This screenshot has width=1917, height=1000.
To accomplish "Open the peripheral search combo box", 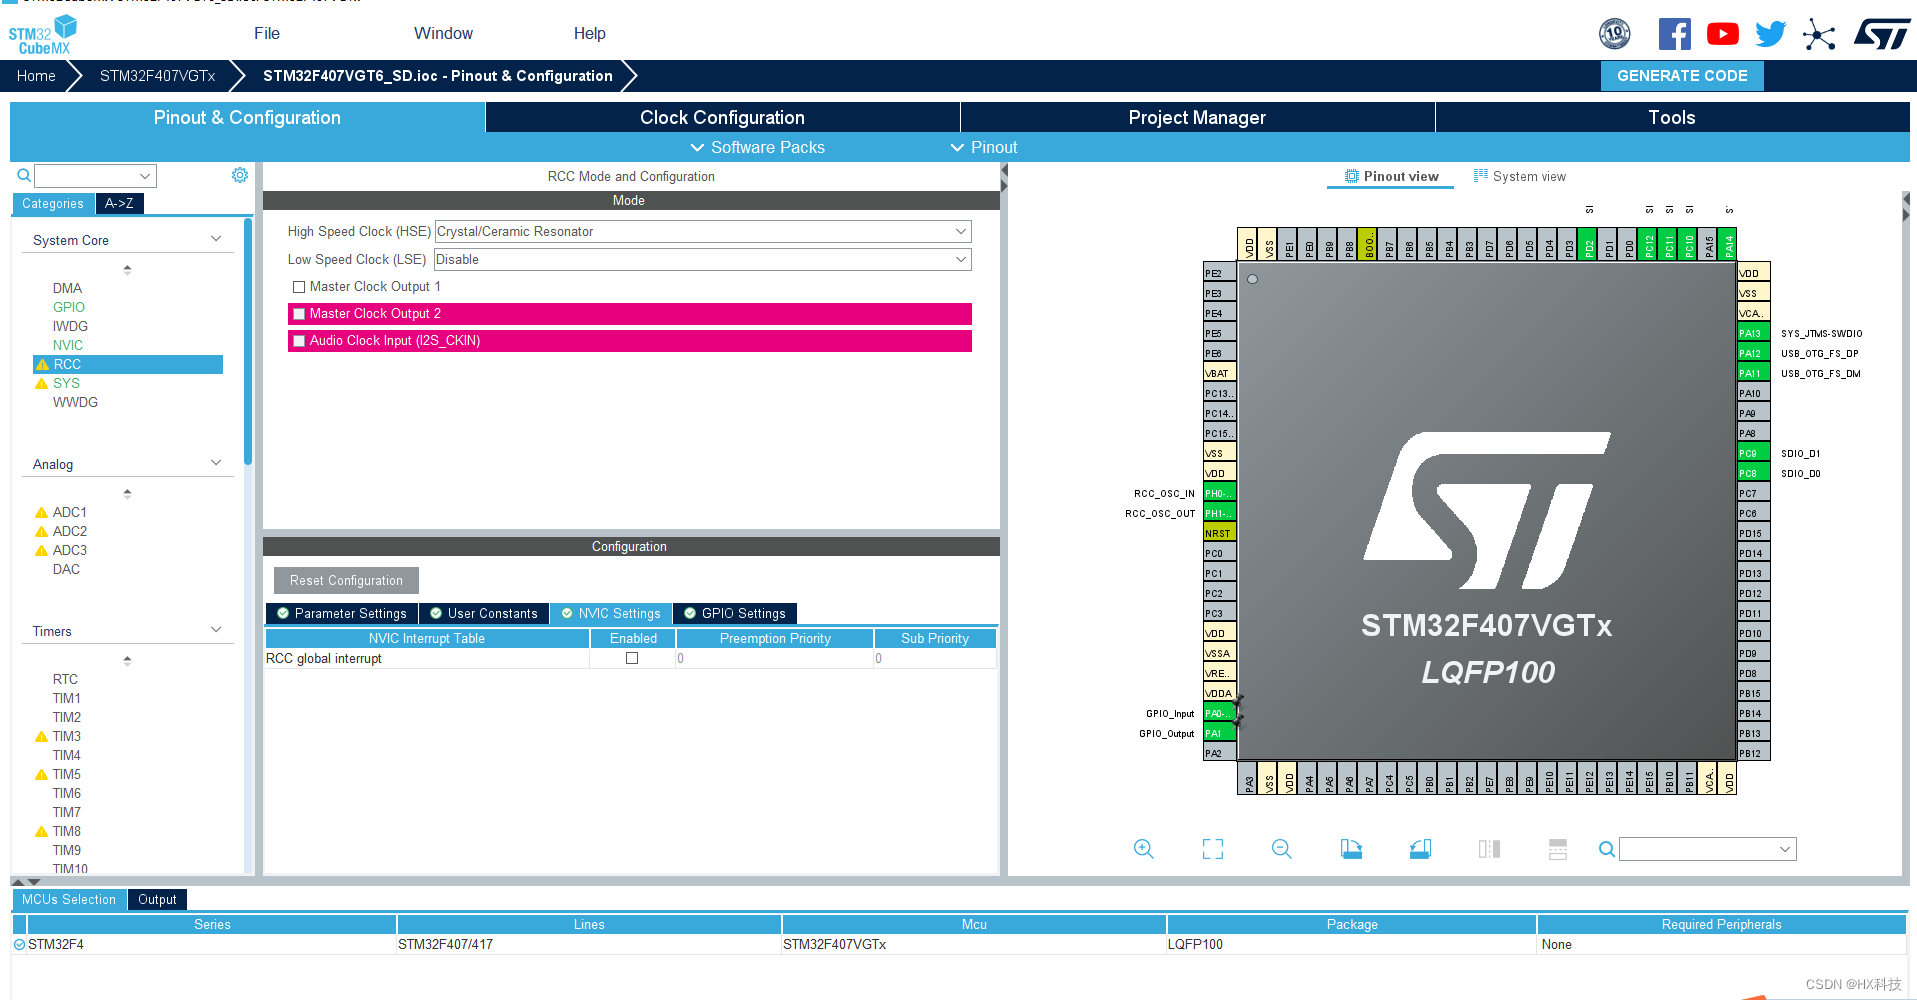I will (x=96, y=176).
